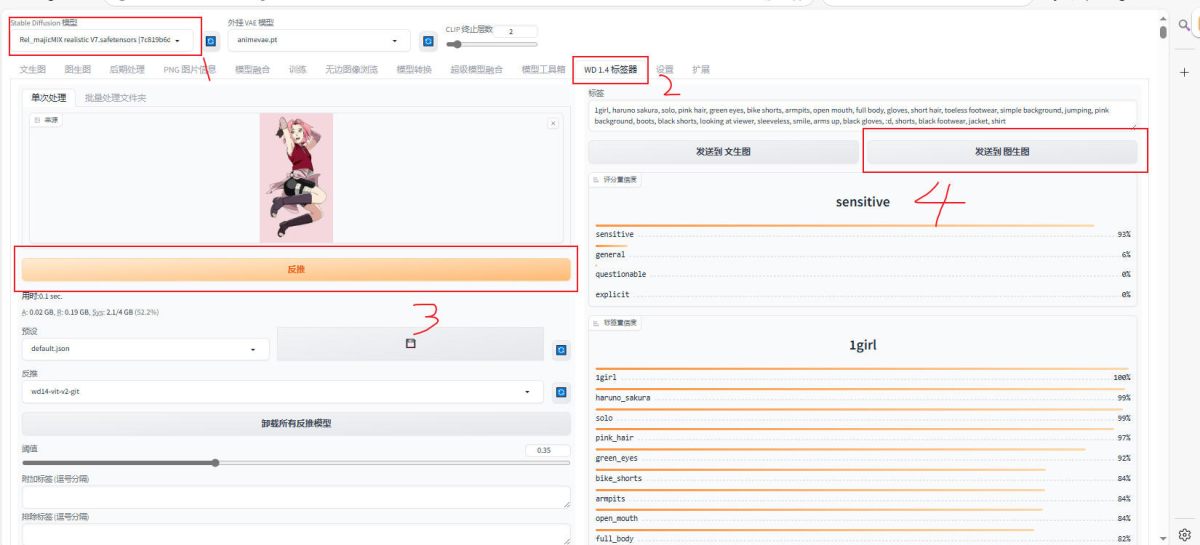Image resolution: width=1200 pixels, height=545 pixels.
Task: Click the 发送到 图生图 button
Action: (1001, 152)
